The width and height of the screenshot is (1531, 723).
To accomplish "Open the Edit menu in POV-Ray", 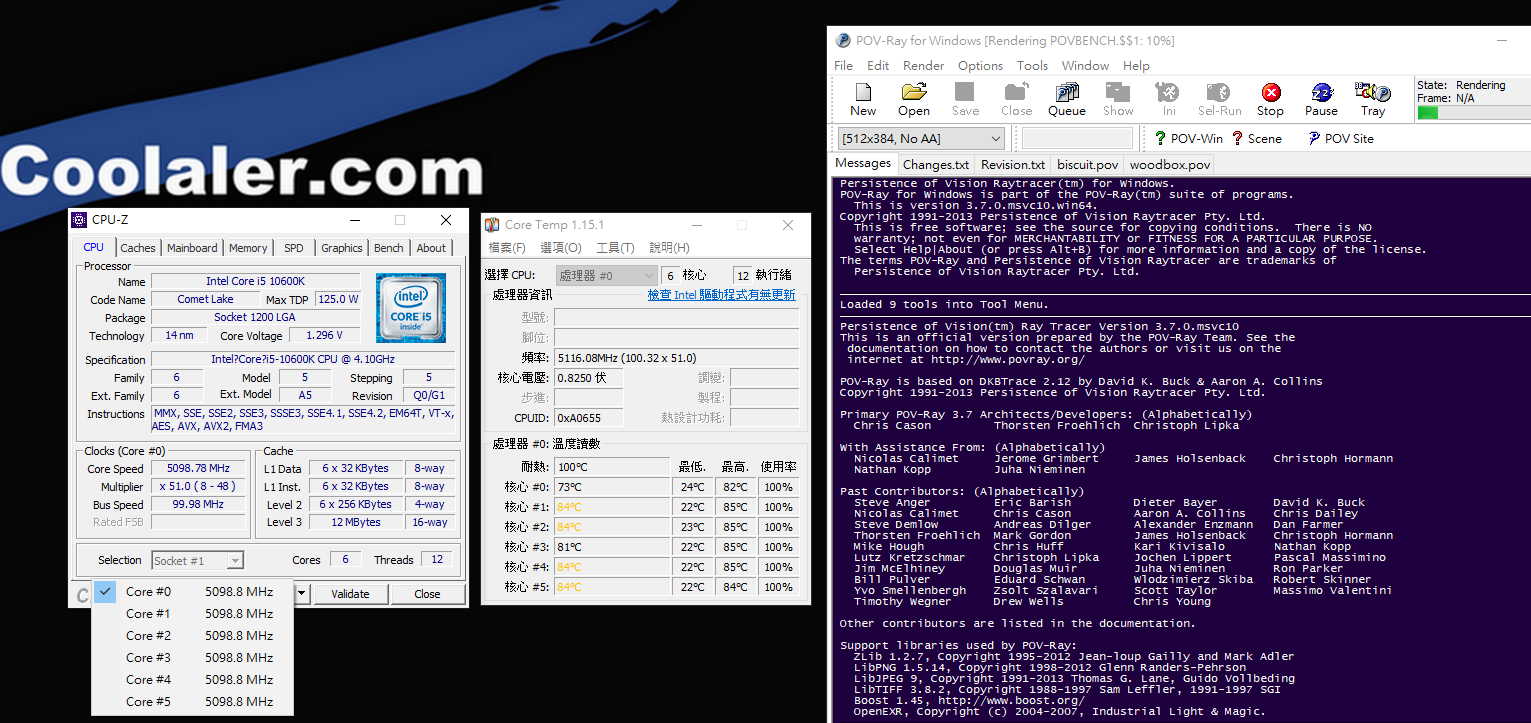I will click(x=878, y=65).
